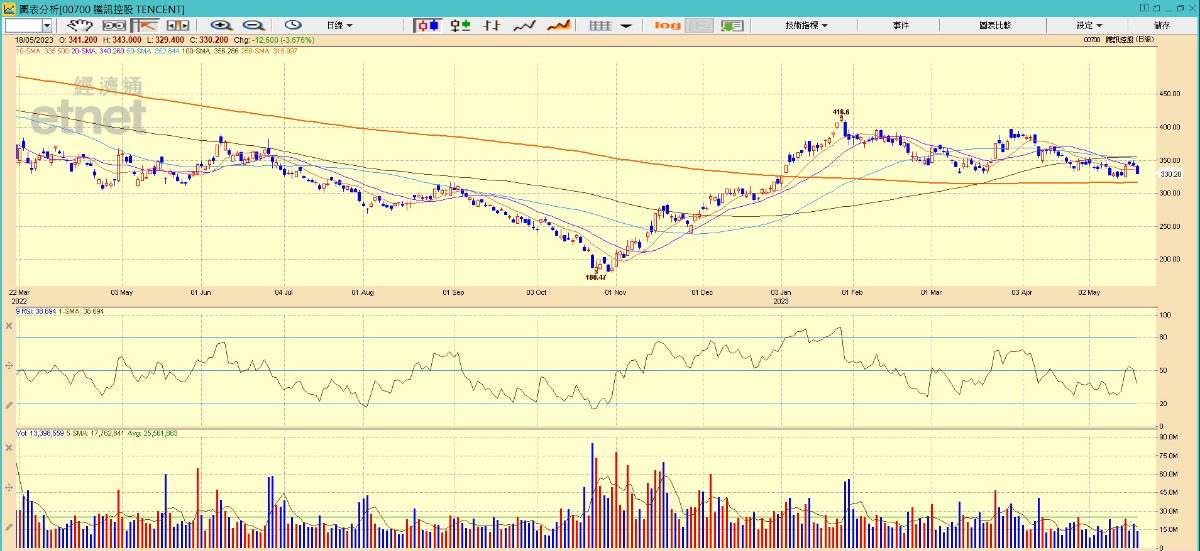The image size is (1200, 551).
Task: Toggle the log scale
Action: [668, 25]
